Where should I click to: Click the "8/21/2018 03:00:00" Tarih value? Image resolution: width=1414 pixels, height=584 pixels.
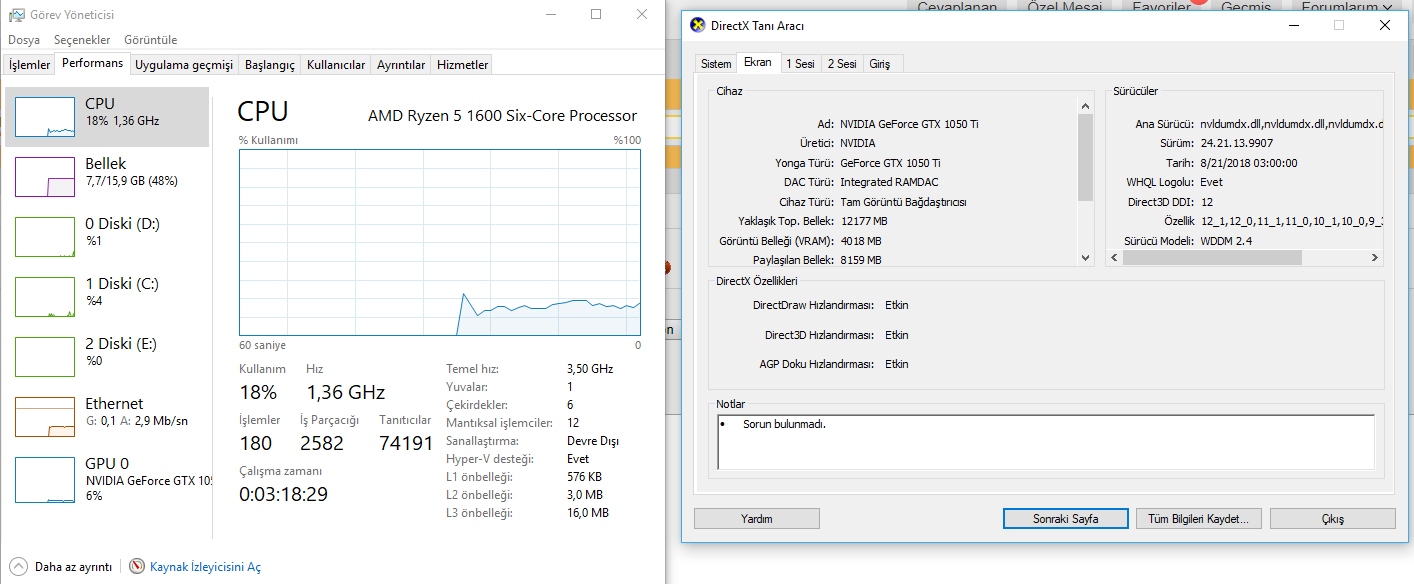[x=1249, y=163]
